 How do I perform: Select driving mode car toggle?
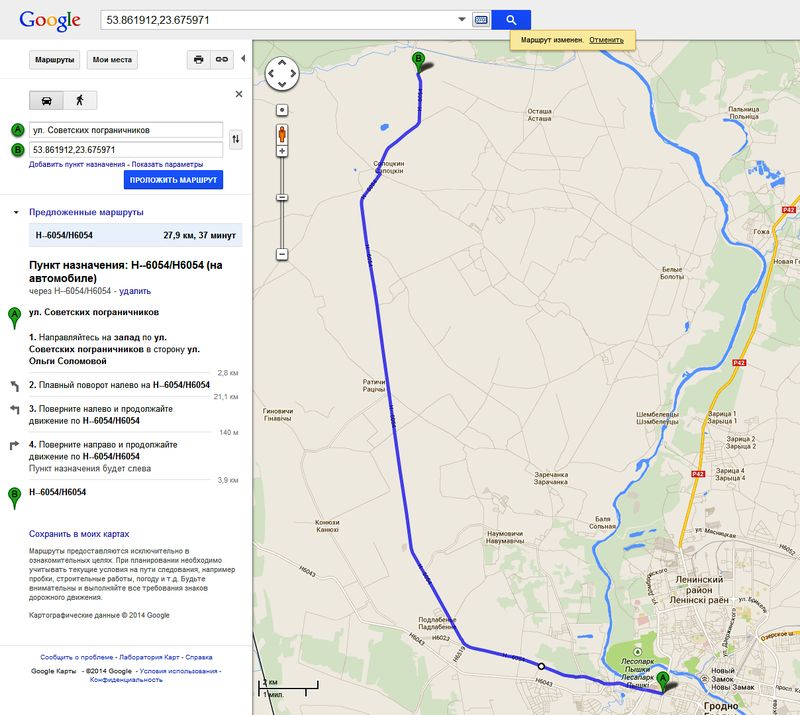click(x=46, y=100)
